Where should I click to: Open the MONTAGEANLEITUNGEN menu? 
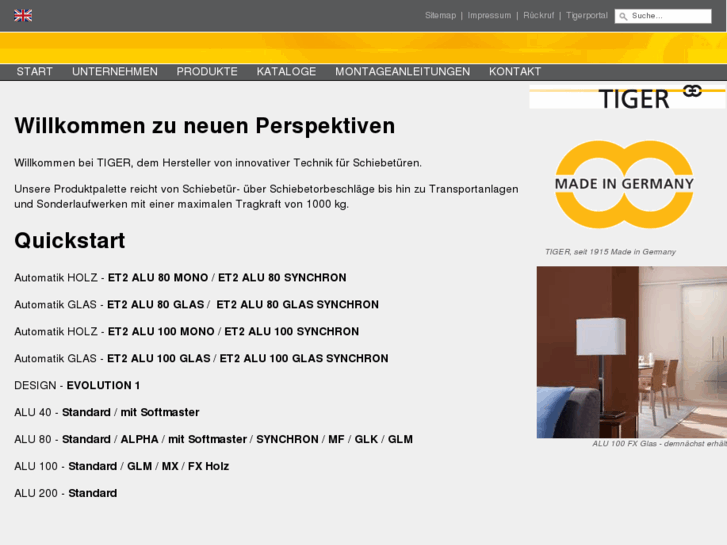pyautogui.click(x=402, y=72)
